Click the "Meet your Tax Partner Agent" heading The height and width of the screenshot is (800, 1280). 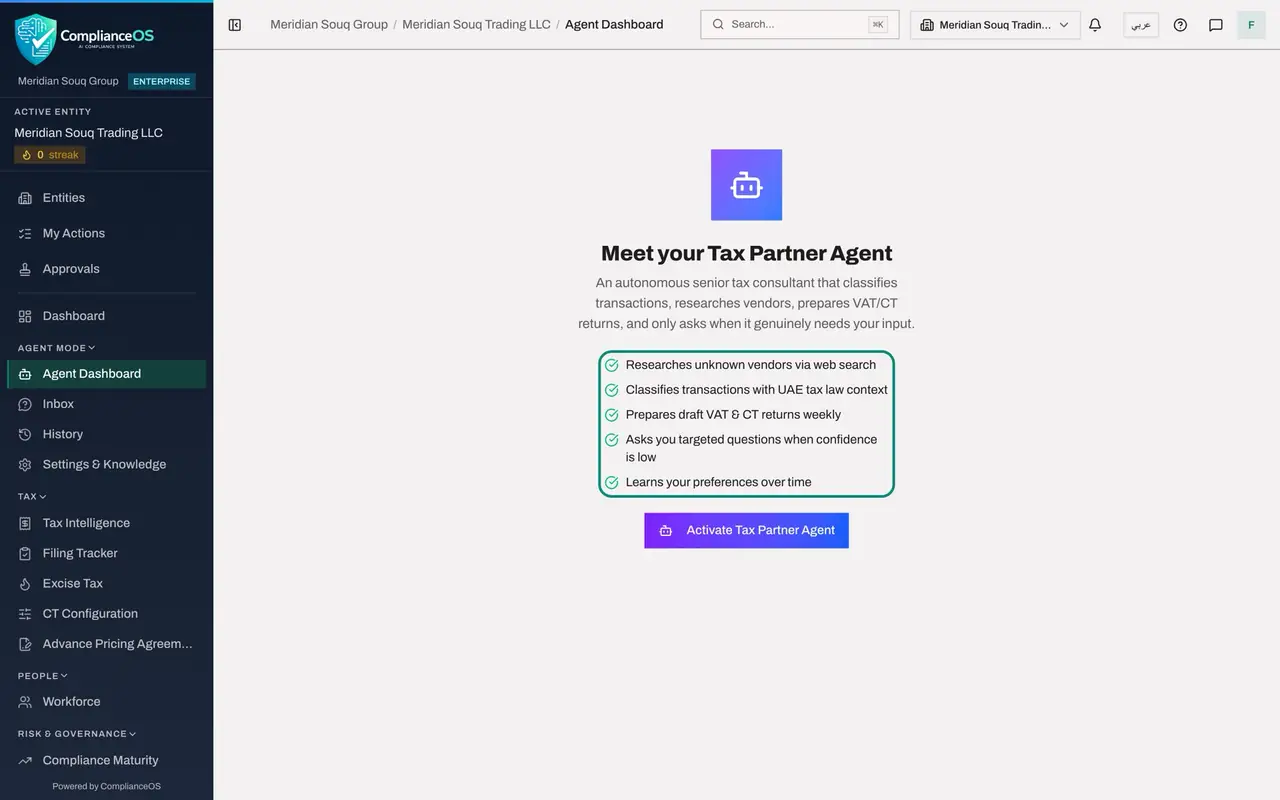pyautogui.click(x=746, y=253)
